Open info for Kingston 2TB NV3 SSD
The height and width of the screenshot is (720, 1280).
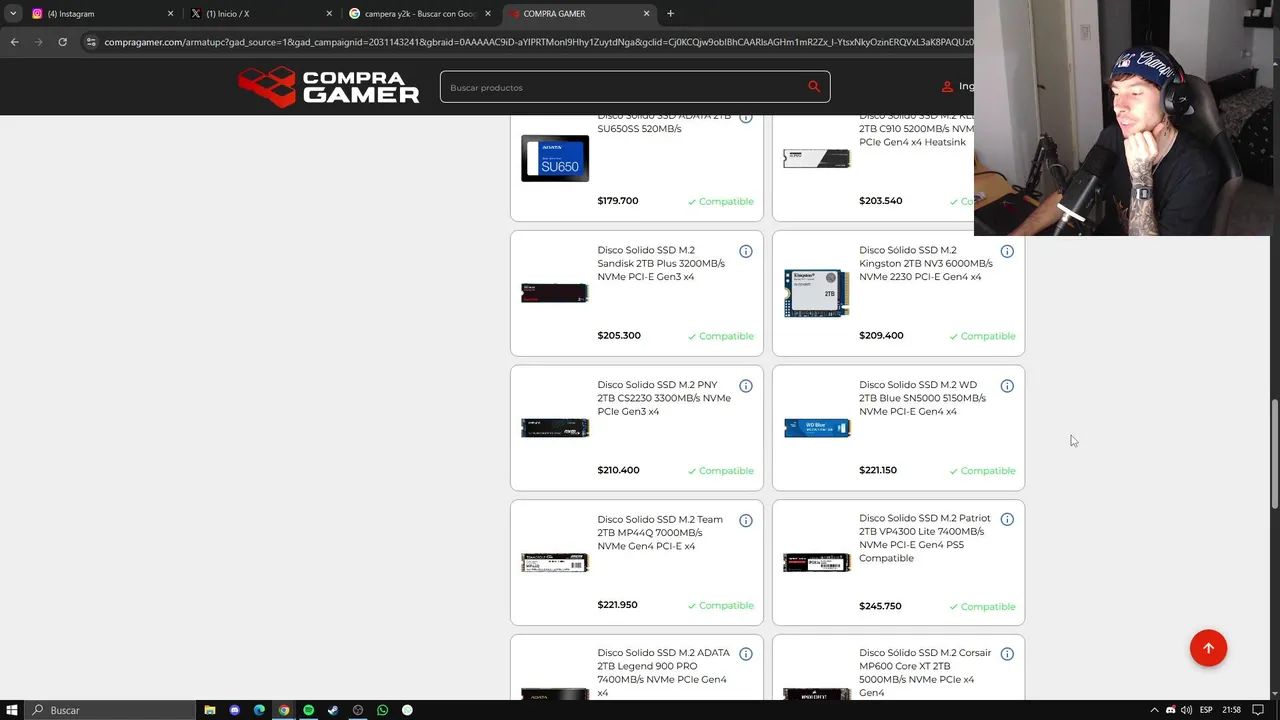click(1007, 251)
